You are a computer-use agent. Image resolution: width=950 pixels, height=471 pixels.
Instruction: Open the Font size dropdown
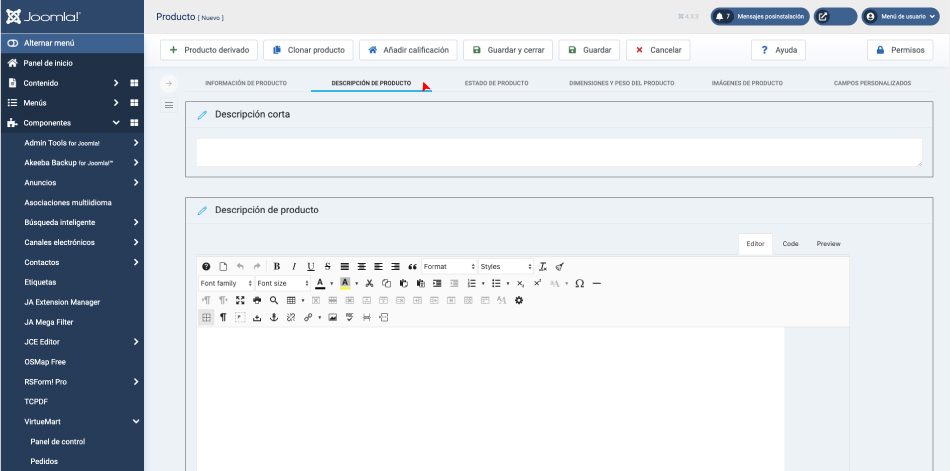283,283
